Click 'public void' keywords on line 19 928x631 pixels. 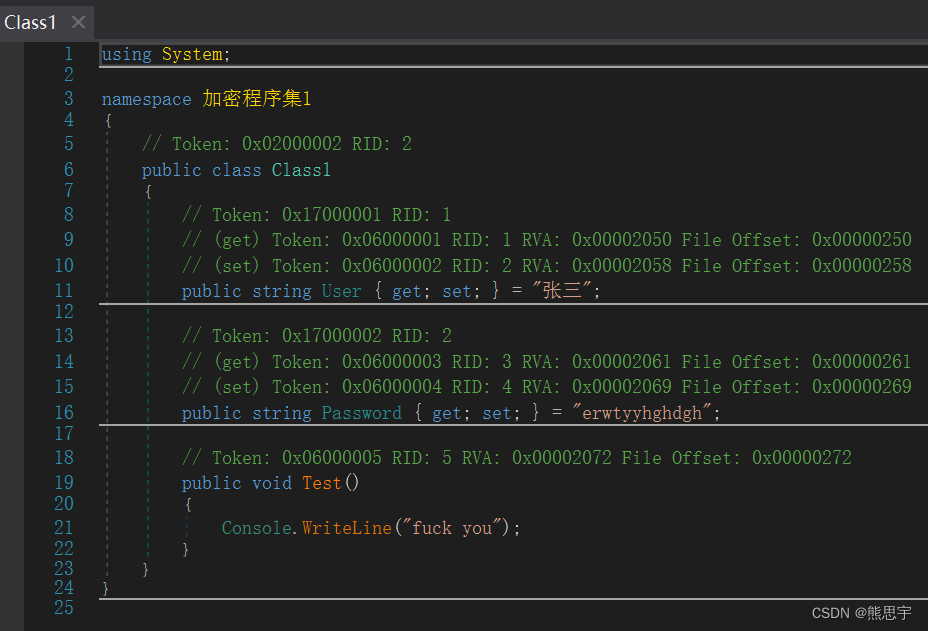pos(237,483)
